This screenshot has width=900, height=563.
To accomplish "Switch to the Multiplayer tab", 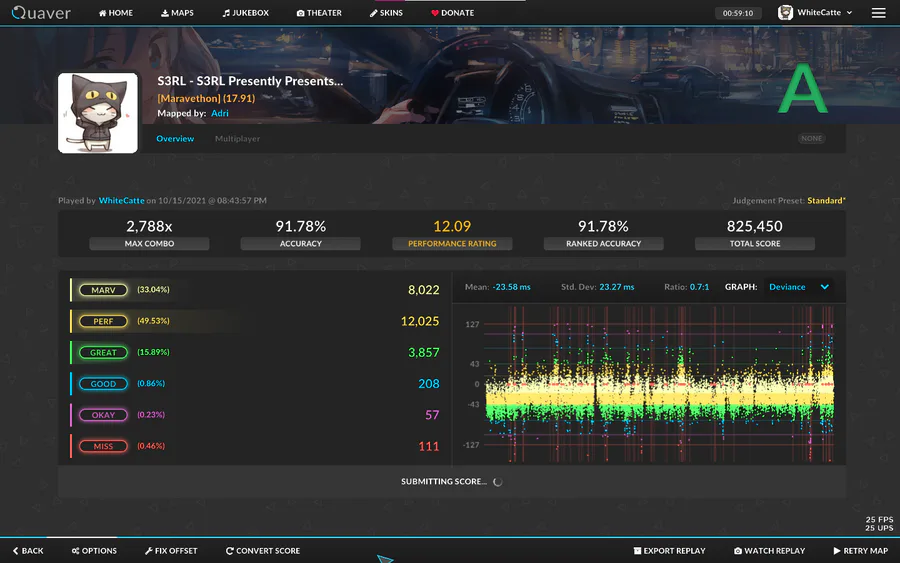I will coord(237,138).
